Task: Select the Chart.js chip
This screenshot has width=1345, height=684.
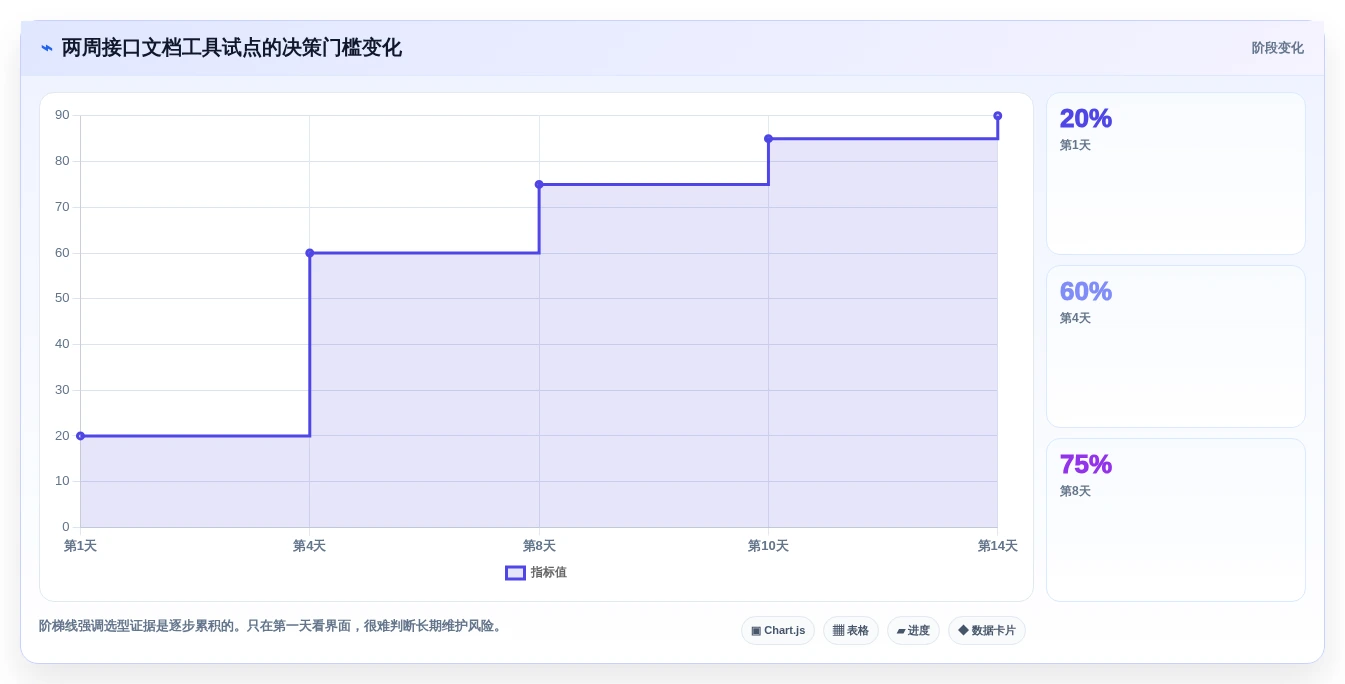Action: (778, 631)
